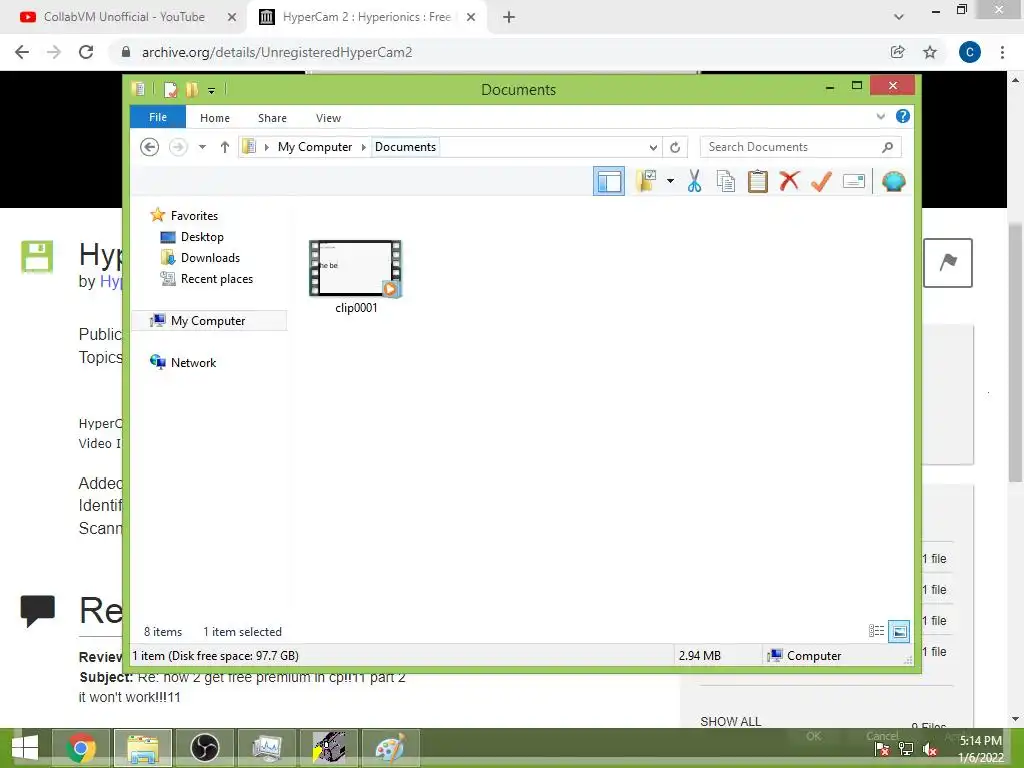Click the blue shell icon in toolbar

coord(893,181)
